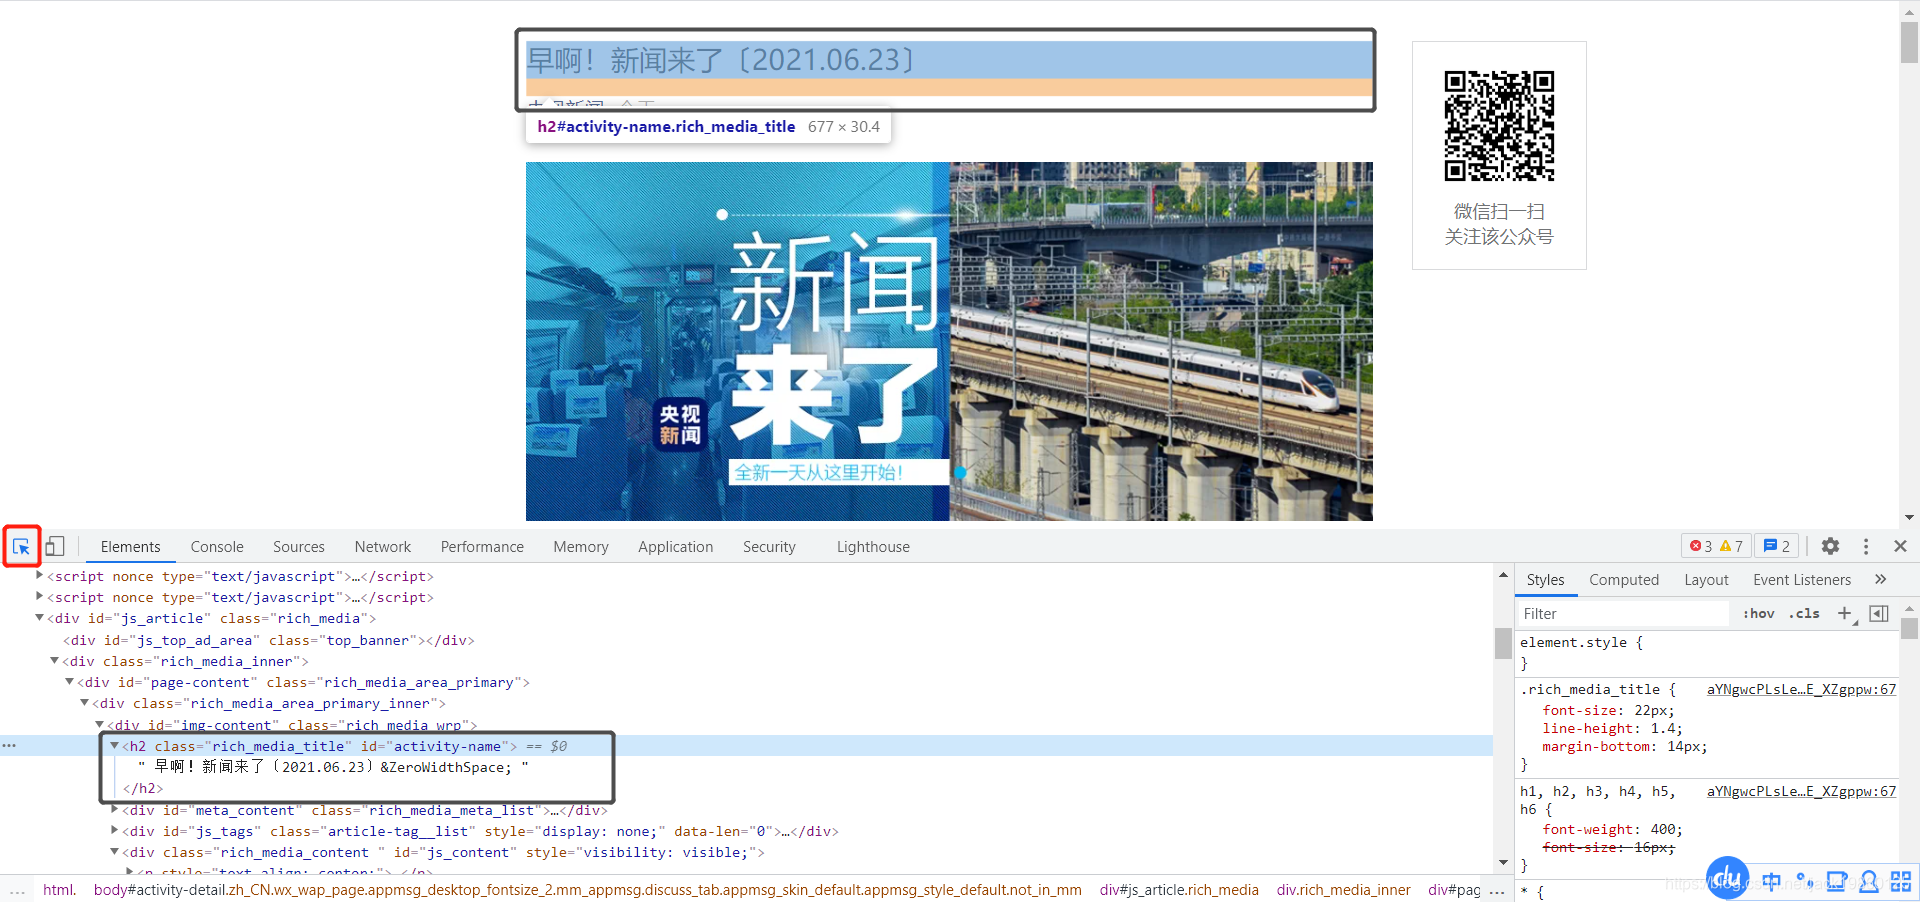Select body#activity-detail breadcrumb

[588, 890]
